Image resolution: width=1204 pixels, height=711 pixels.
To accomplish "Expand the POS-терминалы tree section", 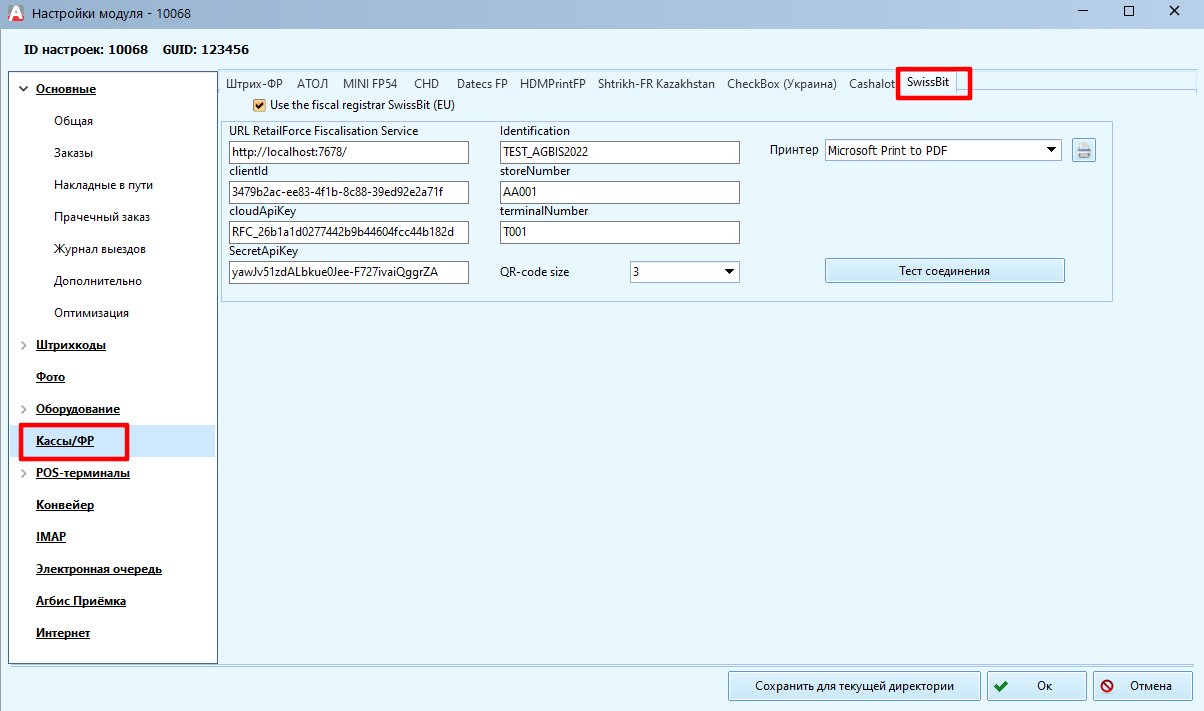I will 23,473.
